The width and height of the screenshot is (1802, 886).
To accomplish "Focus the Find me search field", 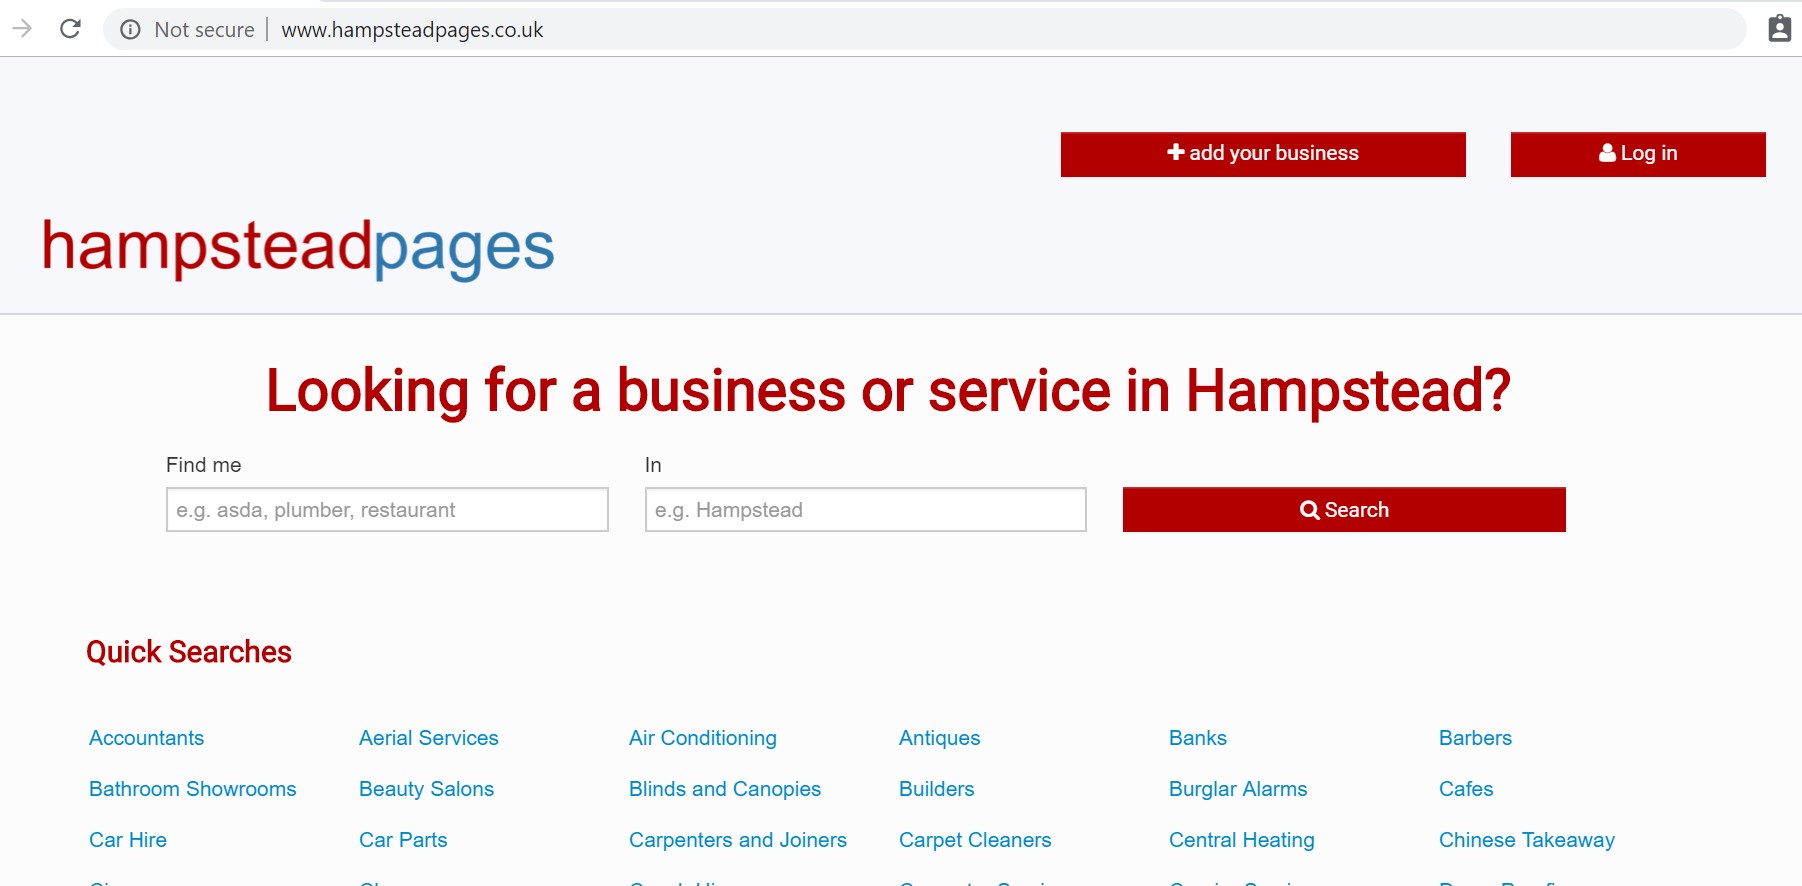I will pyautogui.click(x=387, y=510).
